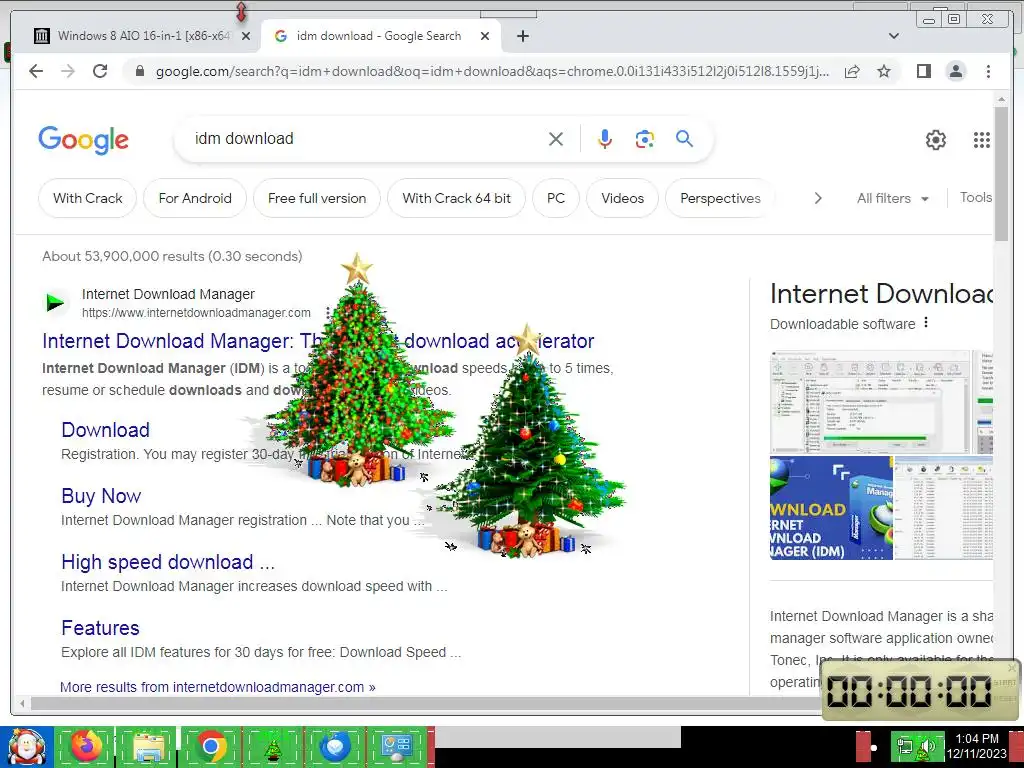
Task: Open IDM screenshot thumbnail in knowledge panel
Action: 870,402
